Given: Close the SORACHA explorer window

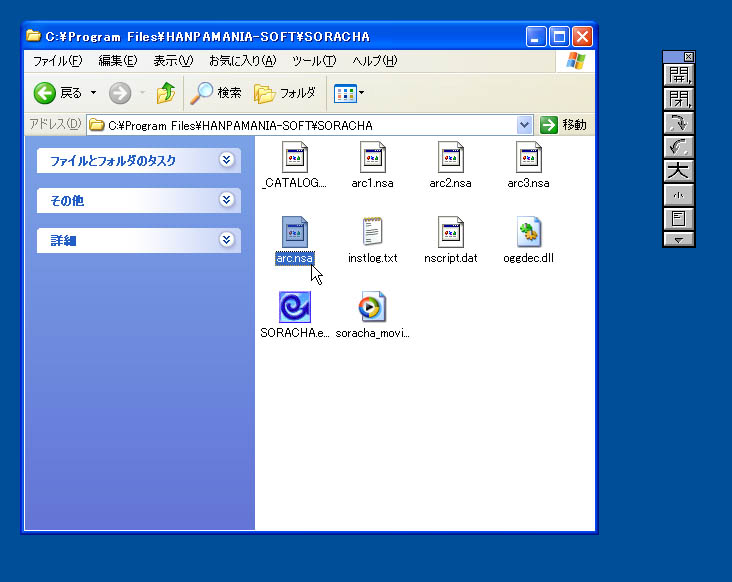Looking at the screenshot, I should (x=583, y=36).
